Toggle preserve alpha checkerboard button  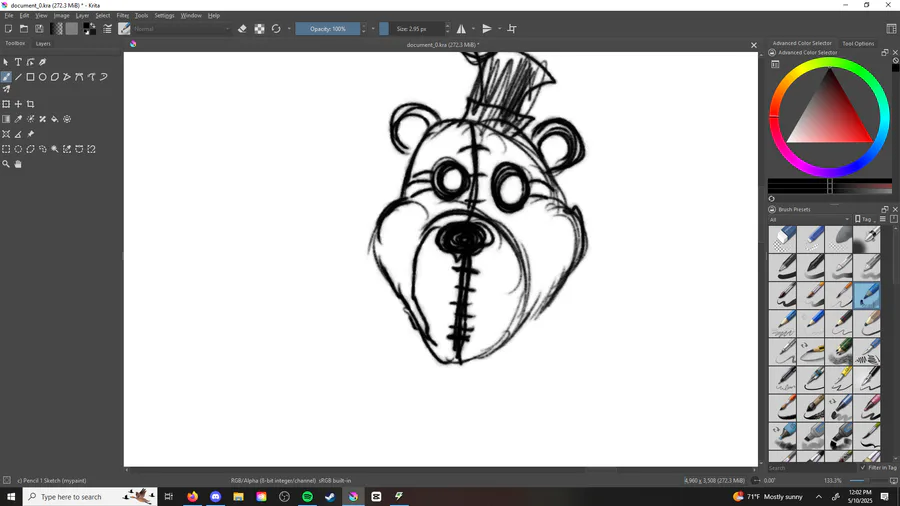click(x=259, y=29)
